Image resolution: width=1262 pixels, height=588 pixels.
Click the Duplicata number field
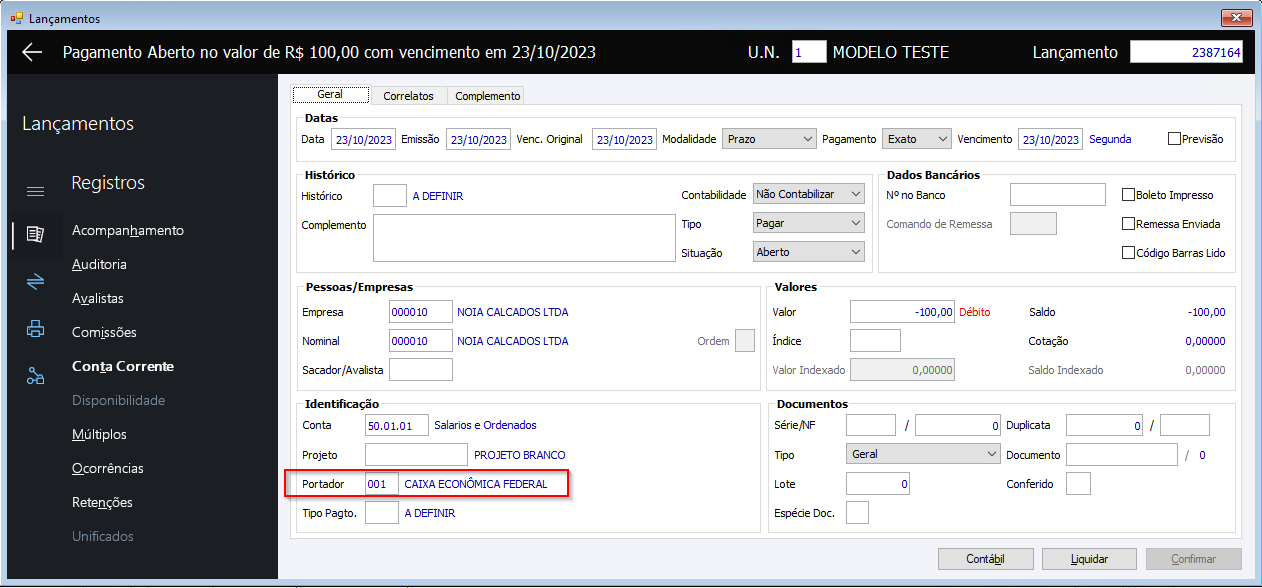[x=1104, y=425]
